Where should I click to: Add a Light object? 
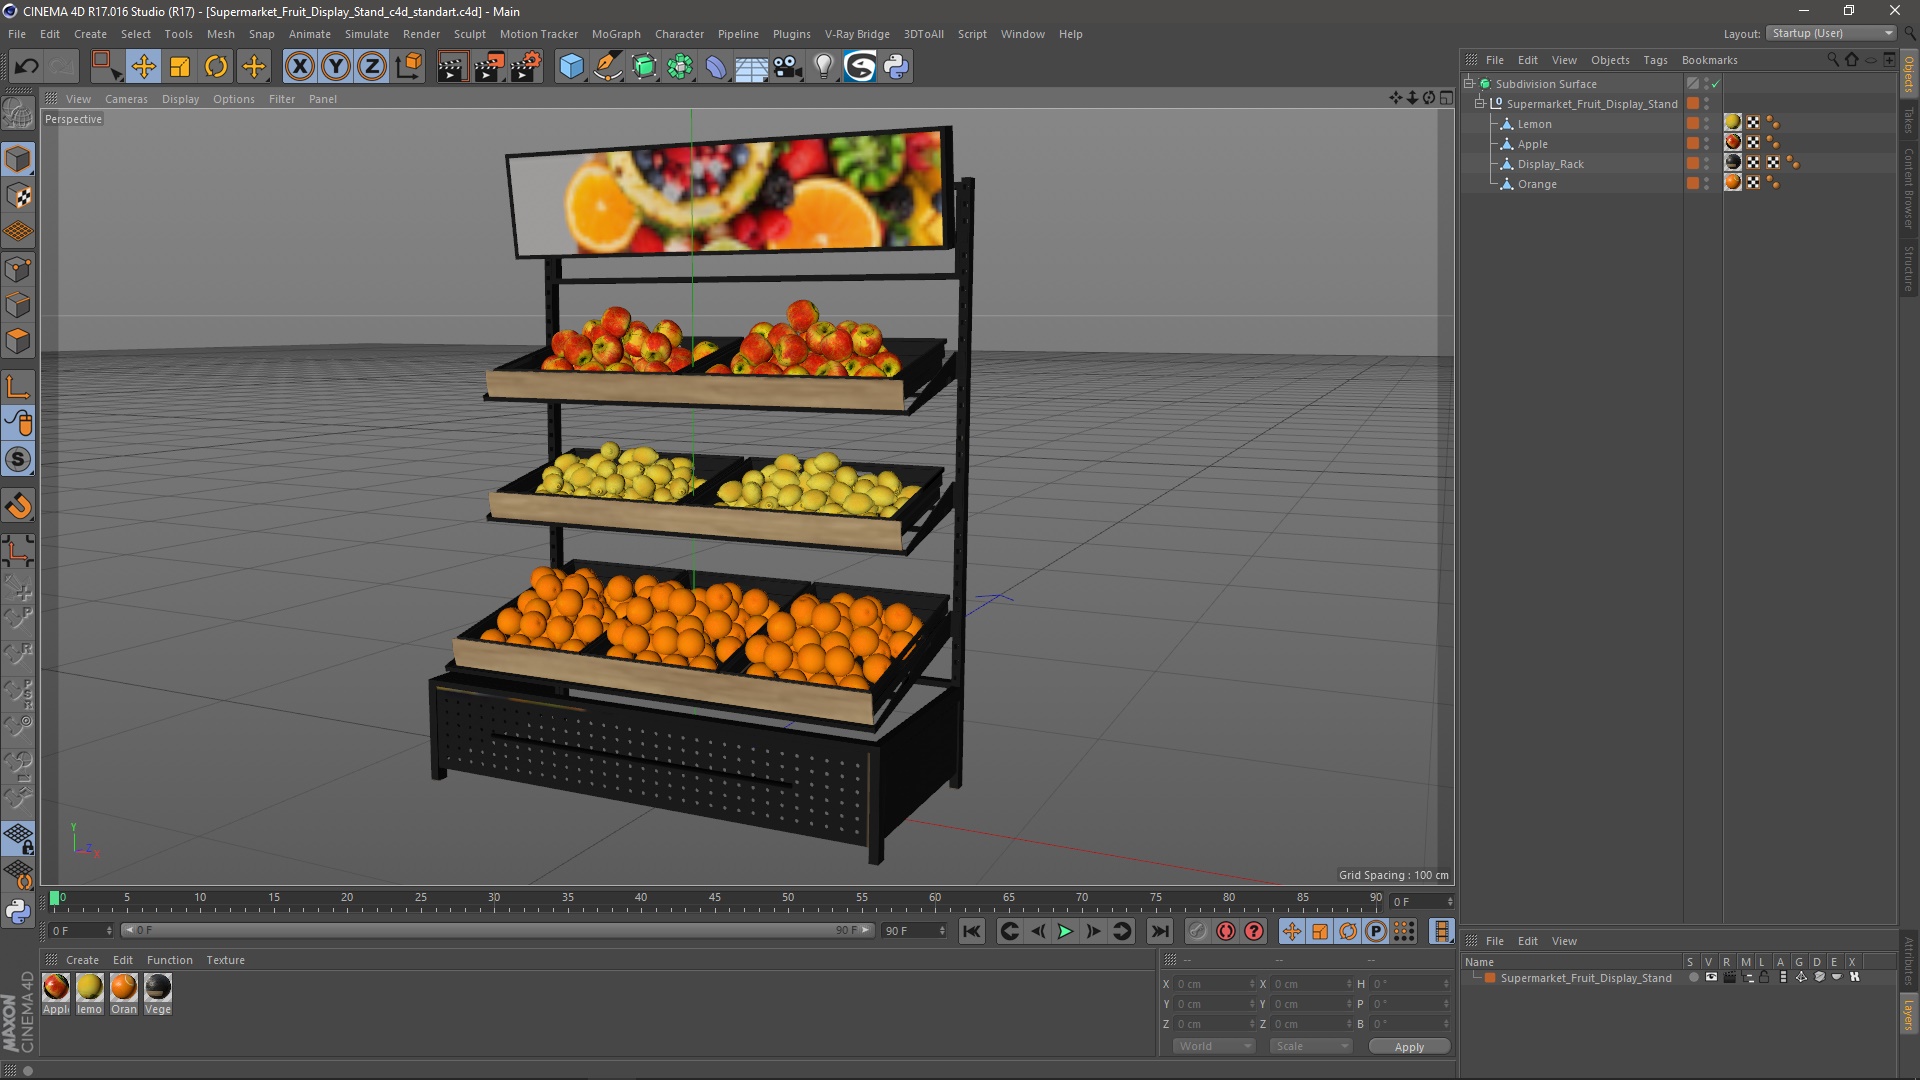point(823,67)
